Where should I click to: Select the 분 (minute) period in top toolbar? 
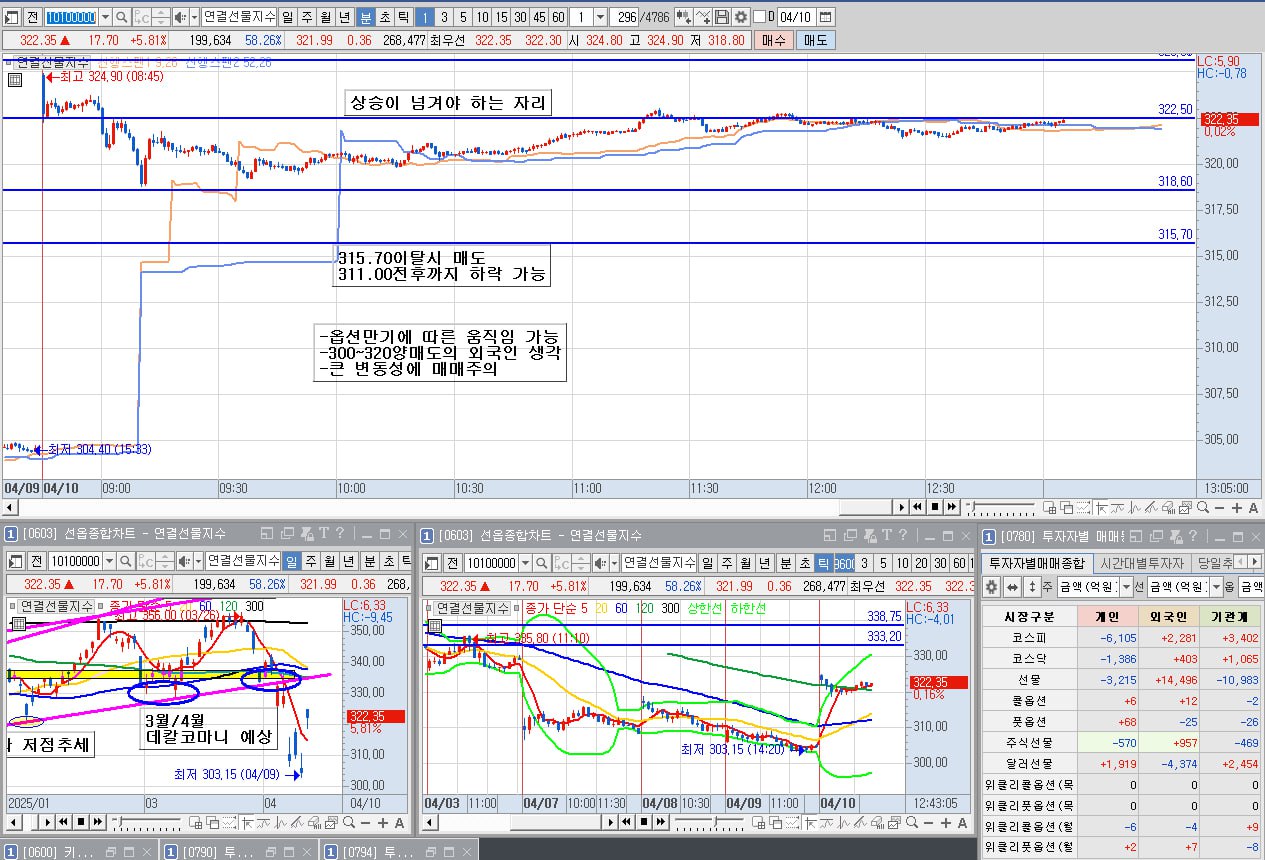tap(366, 17)
